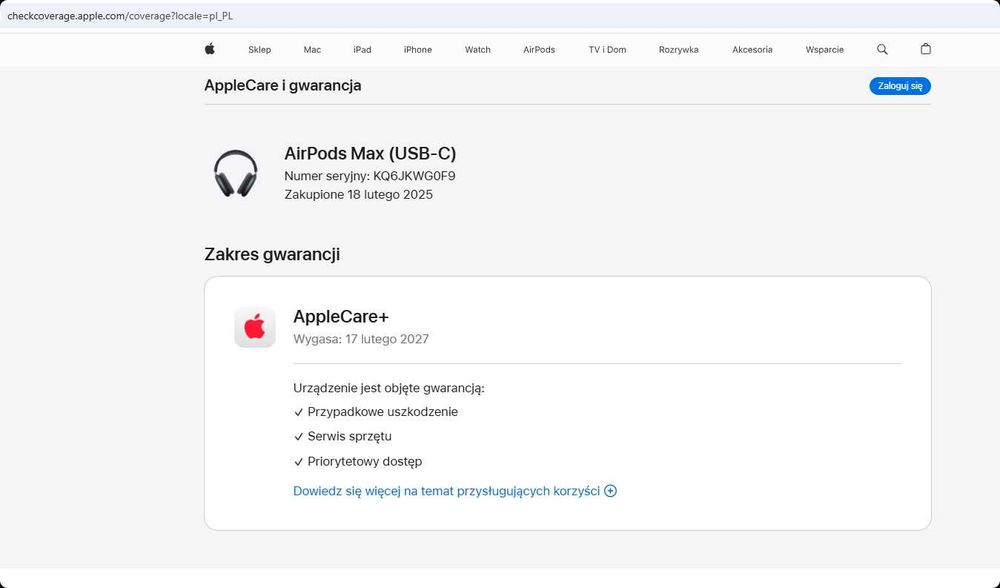Image resolution: width=1000 pixels, height=588 pixels.
Task: Open the iPhone menu
Action: (x=418, y=50)
